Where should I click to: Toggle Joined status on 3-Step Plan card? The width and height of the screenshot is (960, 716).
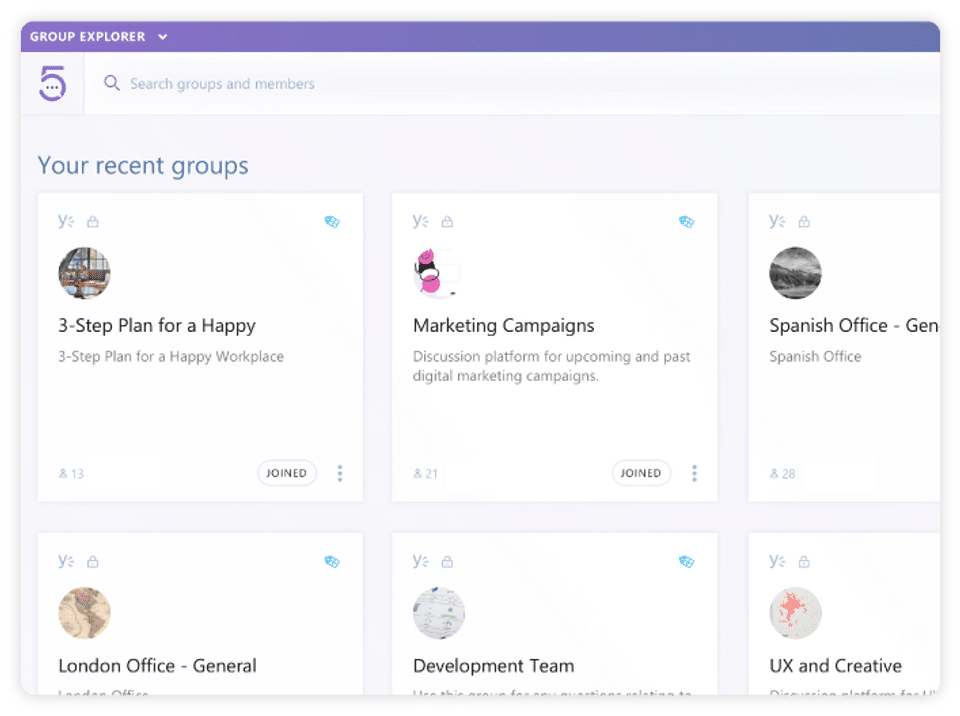tap(287, 473)
